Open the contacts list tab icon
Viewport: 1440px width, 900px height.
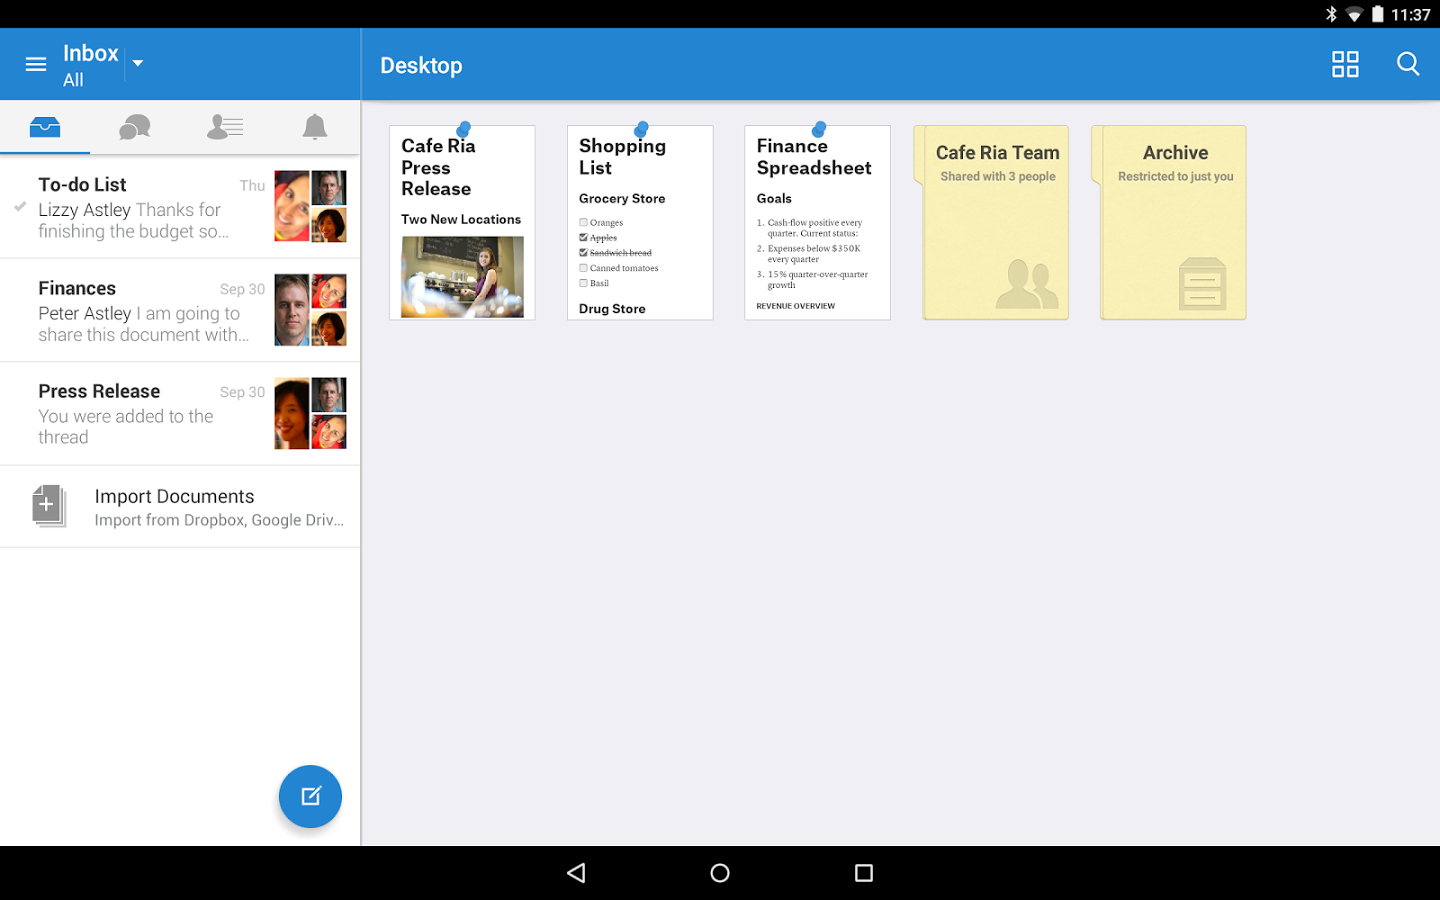coord(225,127)
